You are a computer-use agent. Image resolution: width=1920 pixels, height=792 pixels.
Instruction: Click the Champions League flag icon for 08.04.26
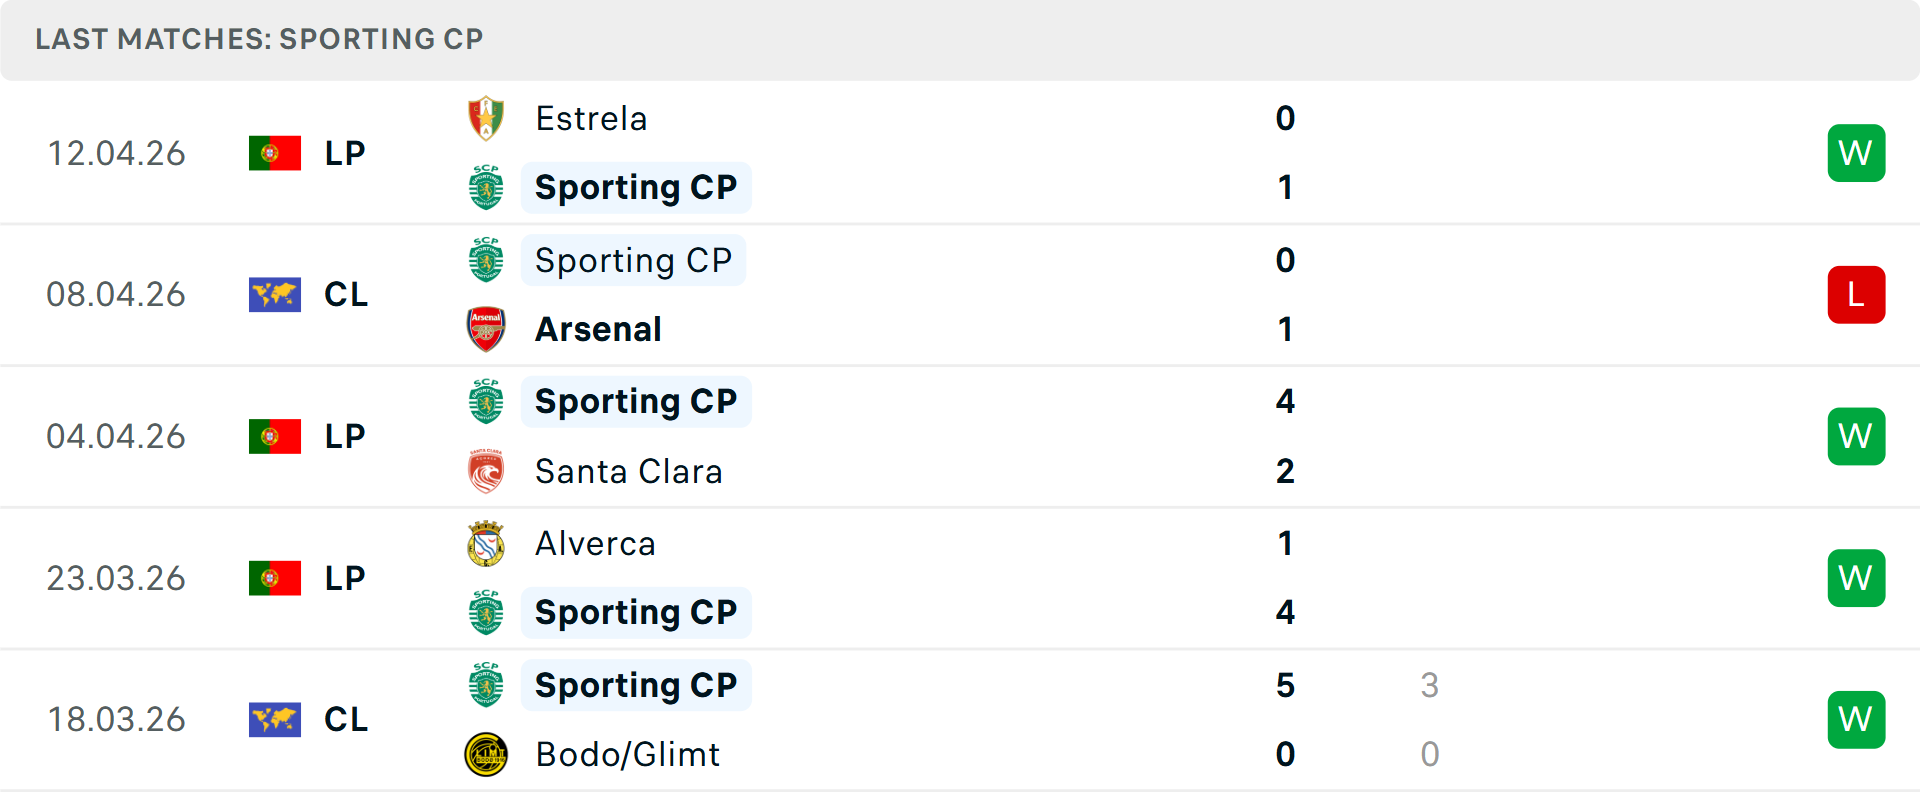[275, 294]
